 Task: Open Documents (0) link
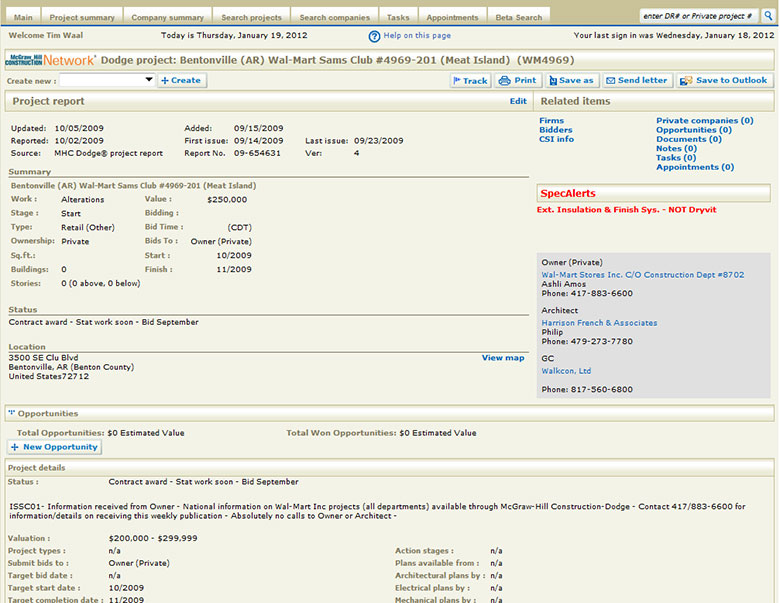click(x=688, y=139)
